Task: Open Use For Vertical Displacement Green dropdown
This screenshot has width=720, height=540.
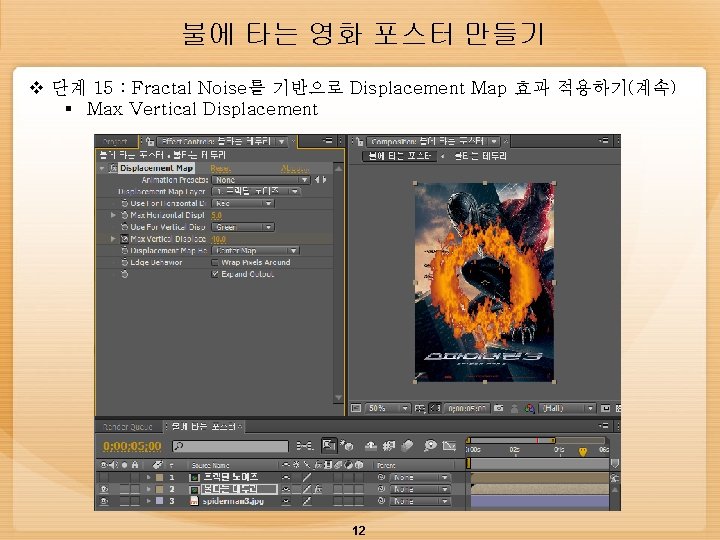Action: pyautogui.click(x=243, y=227)
